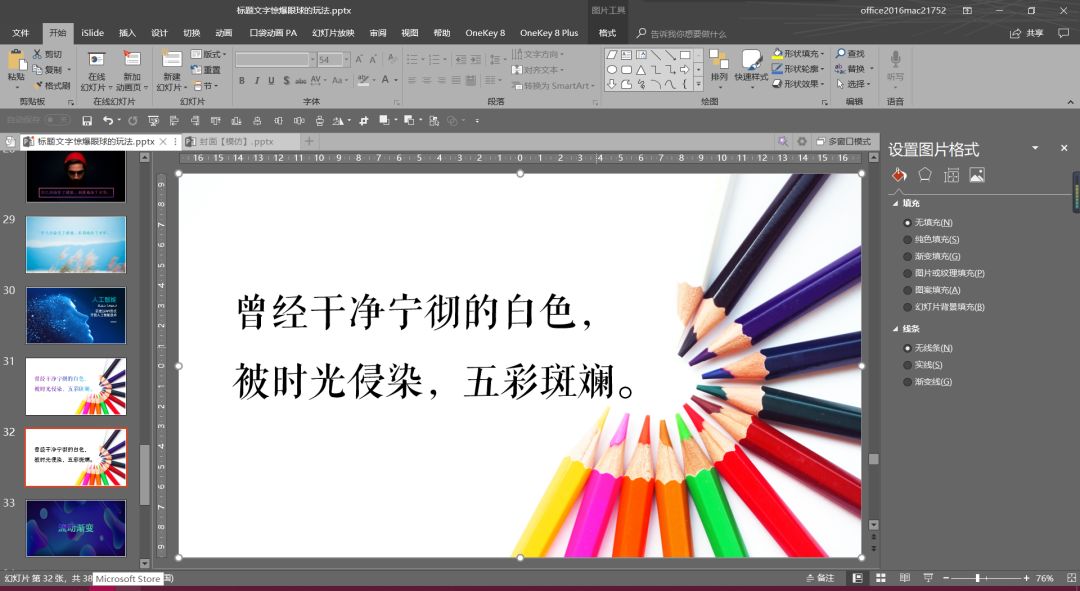Click Reset (重置) slide button
Screen dimensions: 1080x591
[x=206, y=70]
